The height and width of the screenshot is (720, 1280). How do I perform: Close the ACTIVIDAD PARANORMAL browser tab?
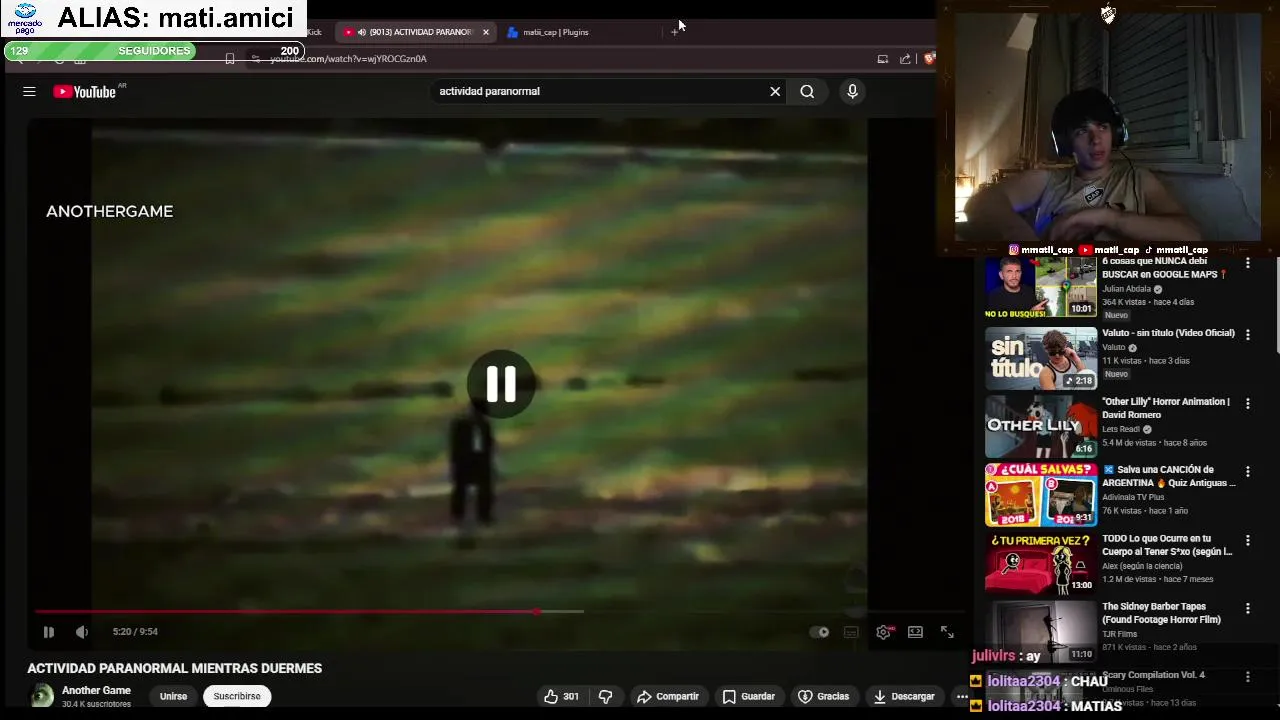coord(486,32)
